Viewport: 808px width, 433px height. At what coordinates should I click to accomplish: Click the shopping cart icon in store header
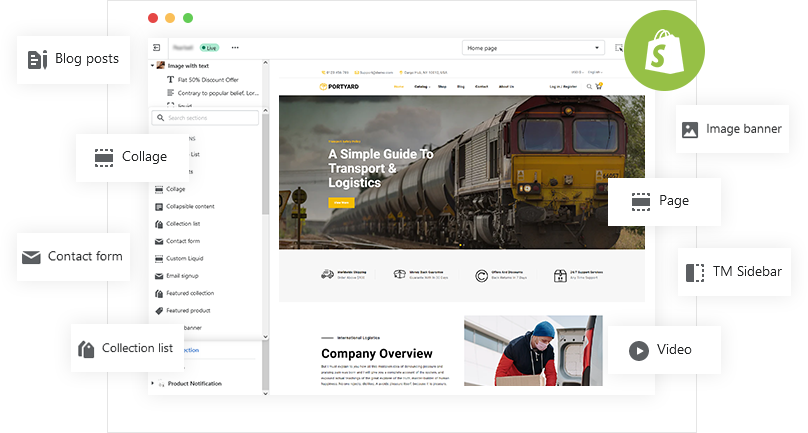[599, 87]
